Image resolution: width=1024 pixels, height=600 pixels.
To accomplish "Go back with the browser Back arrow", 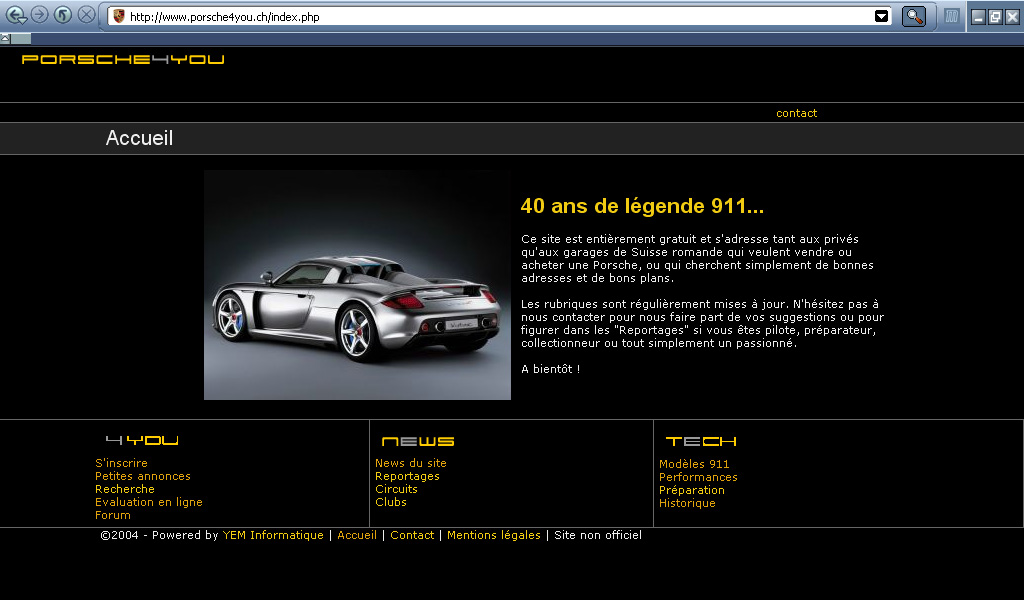I will click(16, 15).
